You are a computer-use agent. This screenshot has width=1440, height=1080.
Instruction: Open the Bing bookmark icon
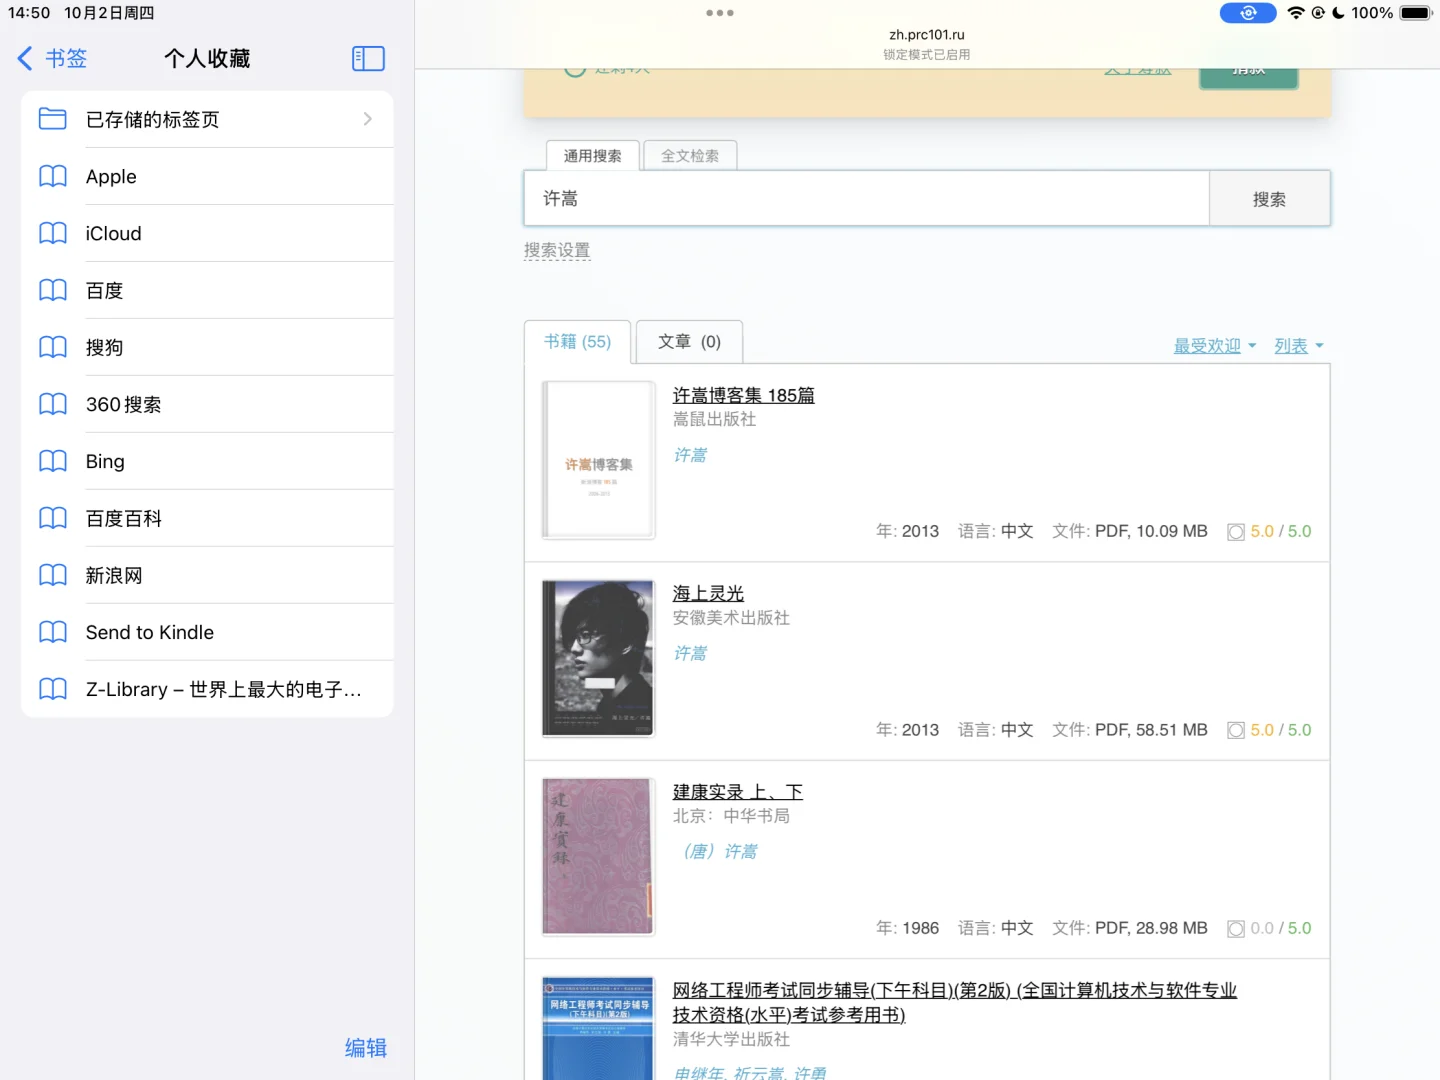point(53,461)
